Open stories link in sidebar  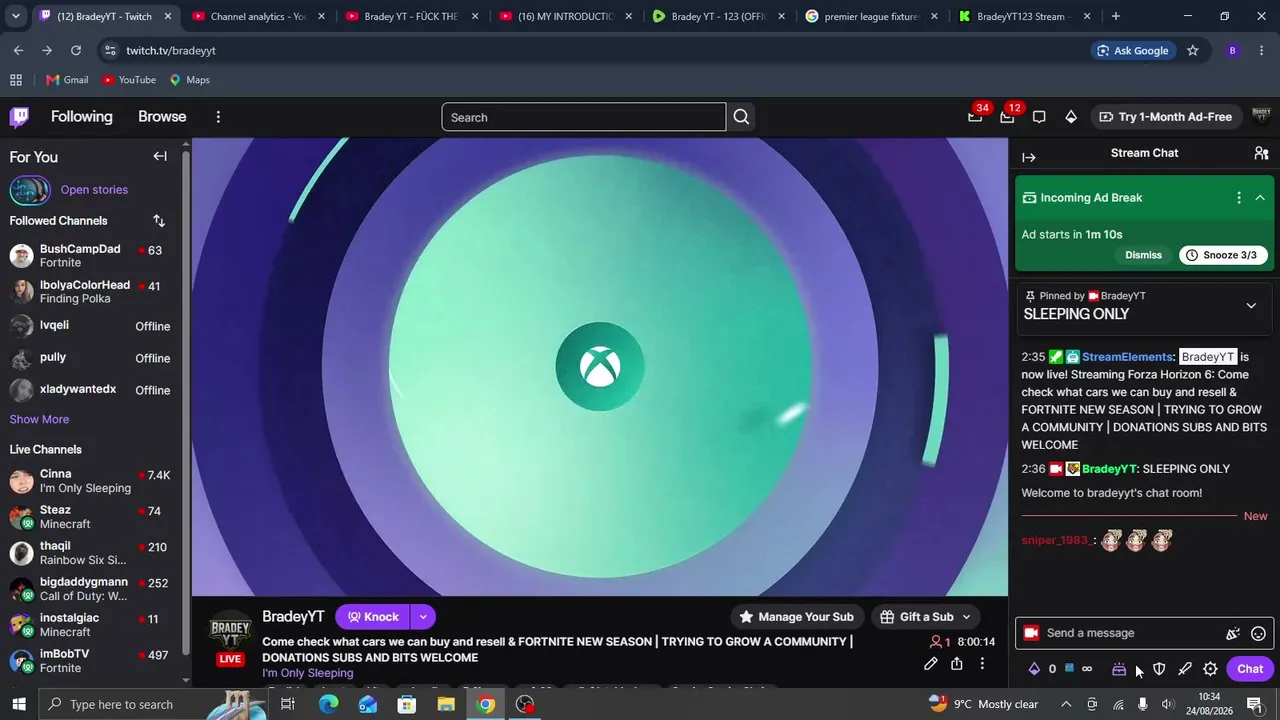pyautogui.click(x=94, y=190)
